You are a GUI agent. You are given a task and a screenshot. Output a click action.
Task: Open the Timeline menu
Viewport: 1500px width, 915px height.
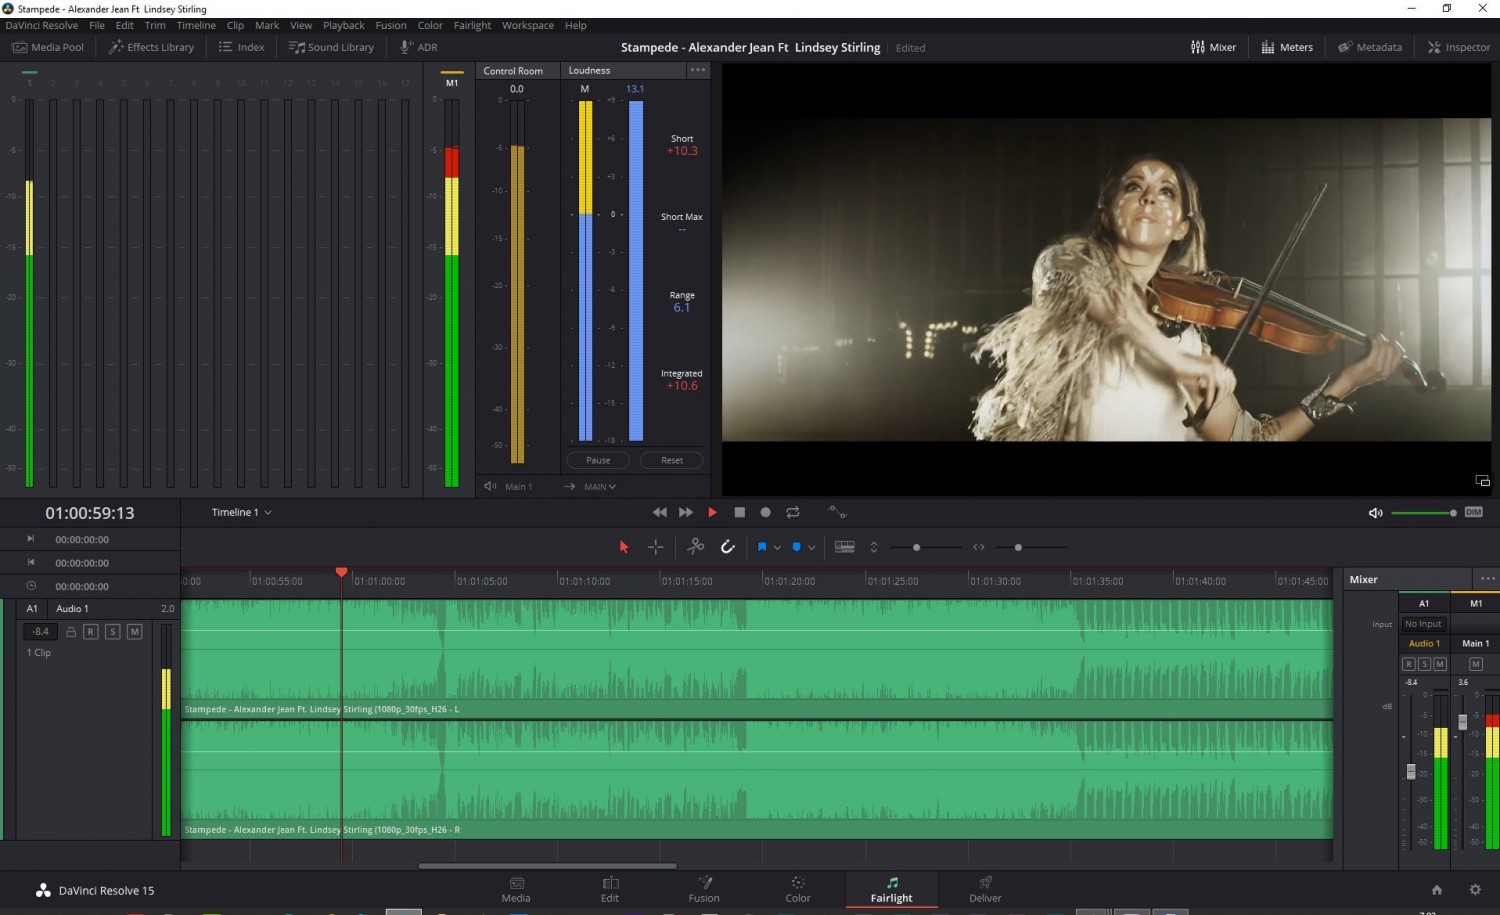[196, 25]
